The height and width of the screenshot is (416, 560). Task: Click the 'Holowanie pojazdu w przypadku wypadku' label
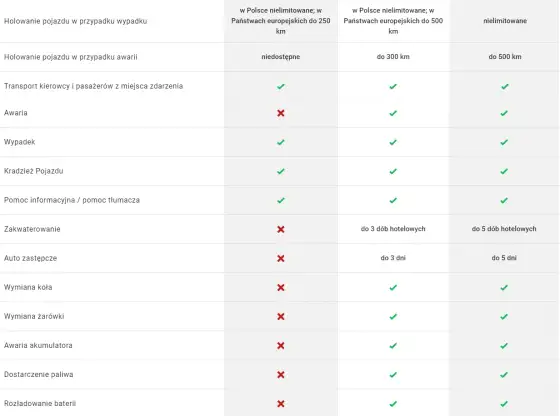75,21
